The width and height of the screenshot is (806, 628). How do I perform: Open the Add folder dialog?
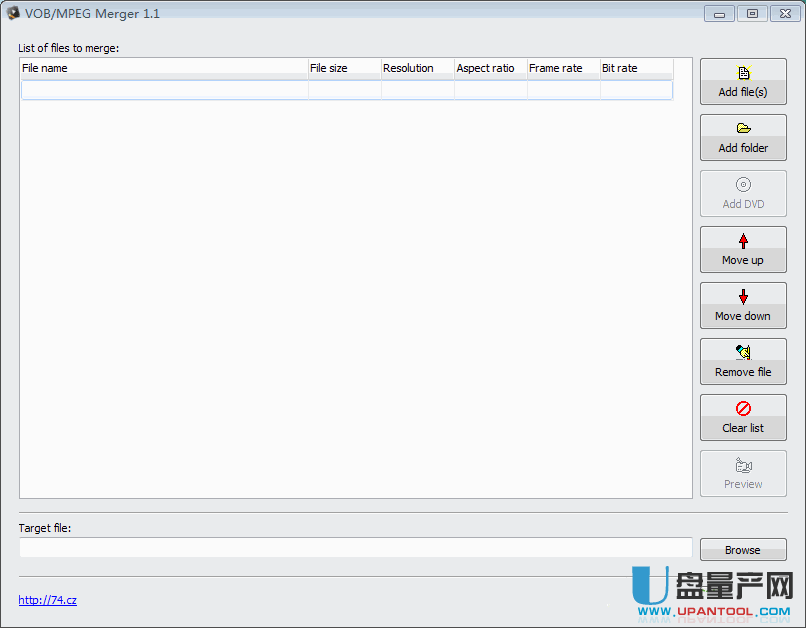pos(743,137)
